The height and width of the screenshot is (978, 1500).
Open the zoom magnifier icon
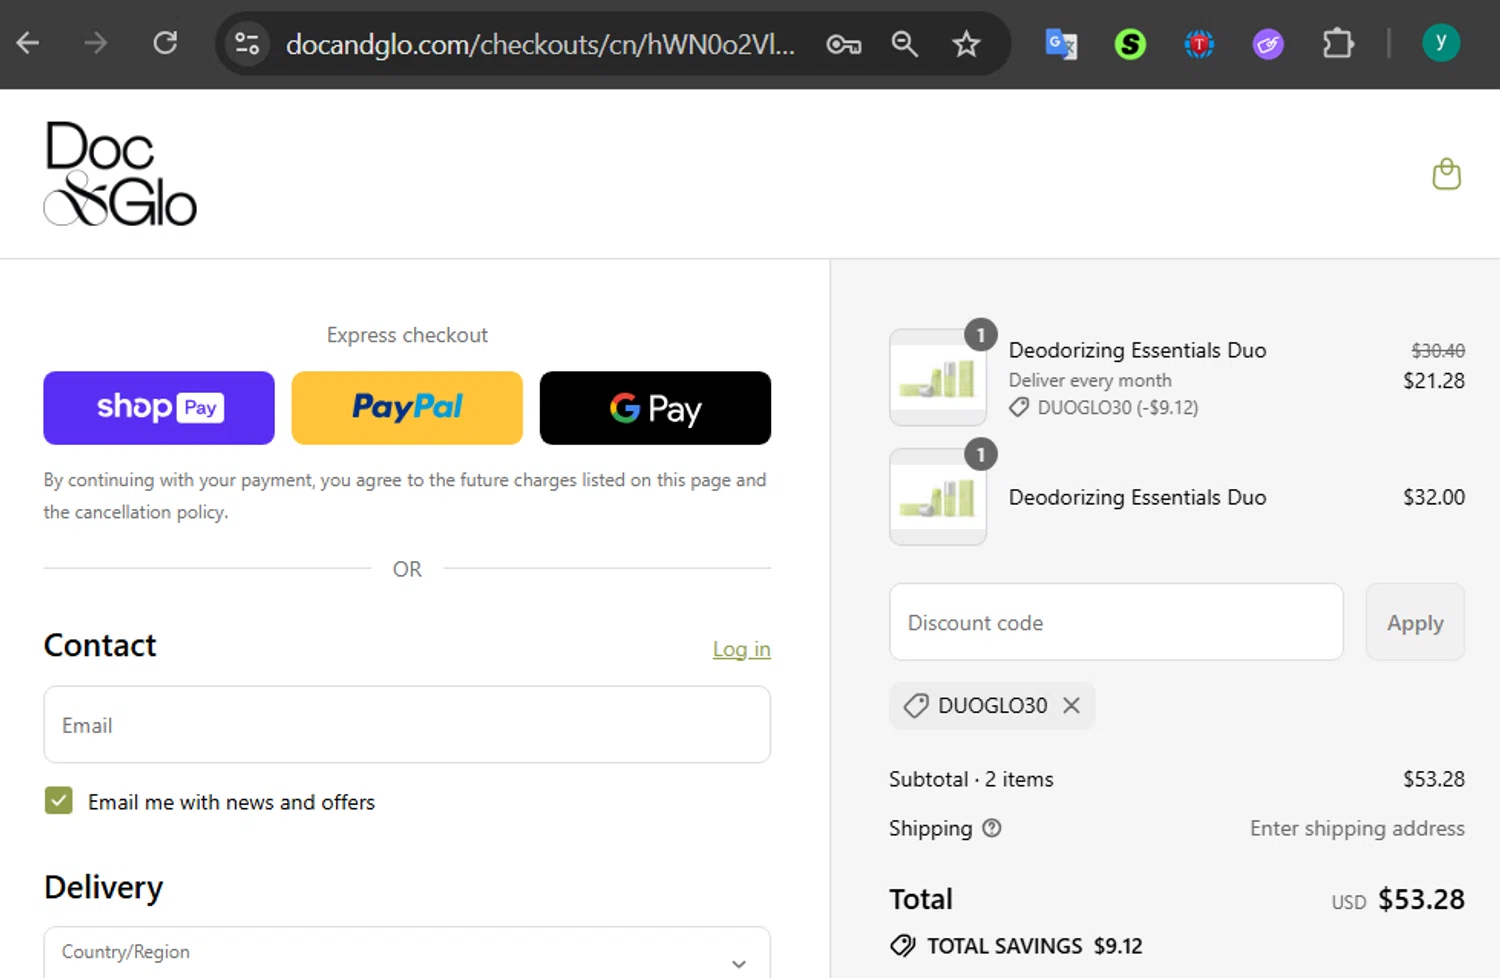coord(904,44)
